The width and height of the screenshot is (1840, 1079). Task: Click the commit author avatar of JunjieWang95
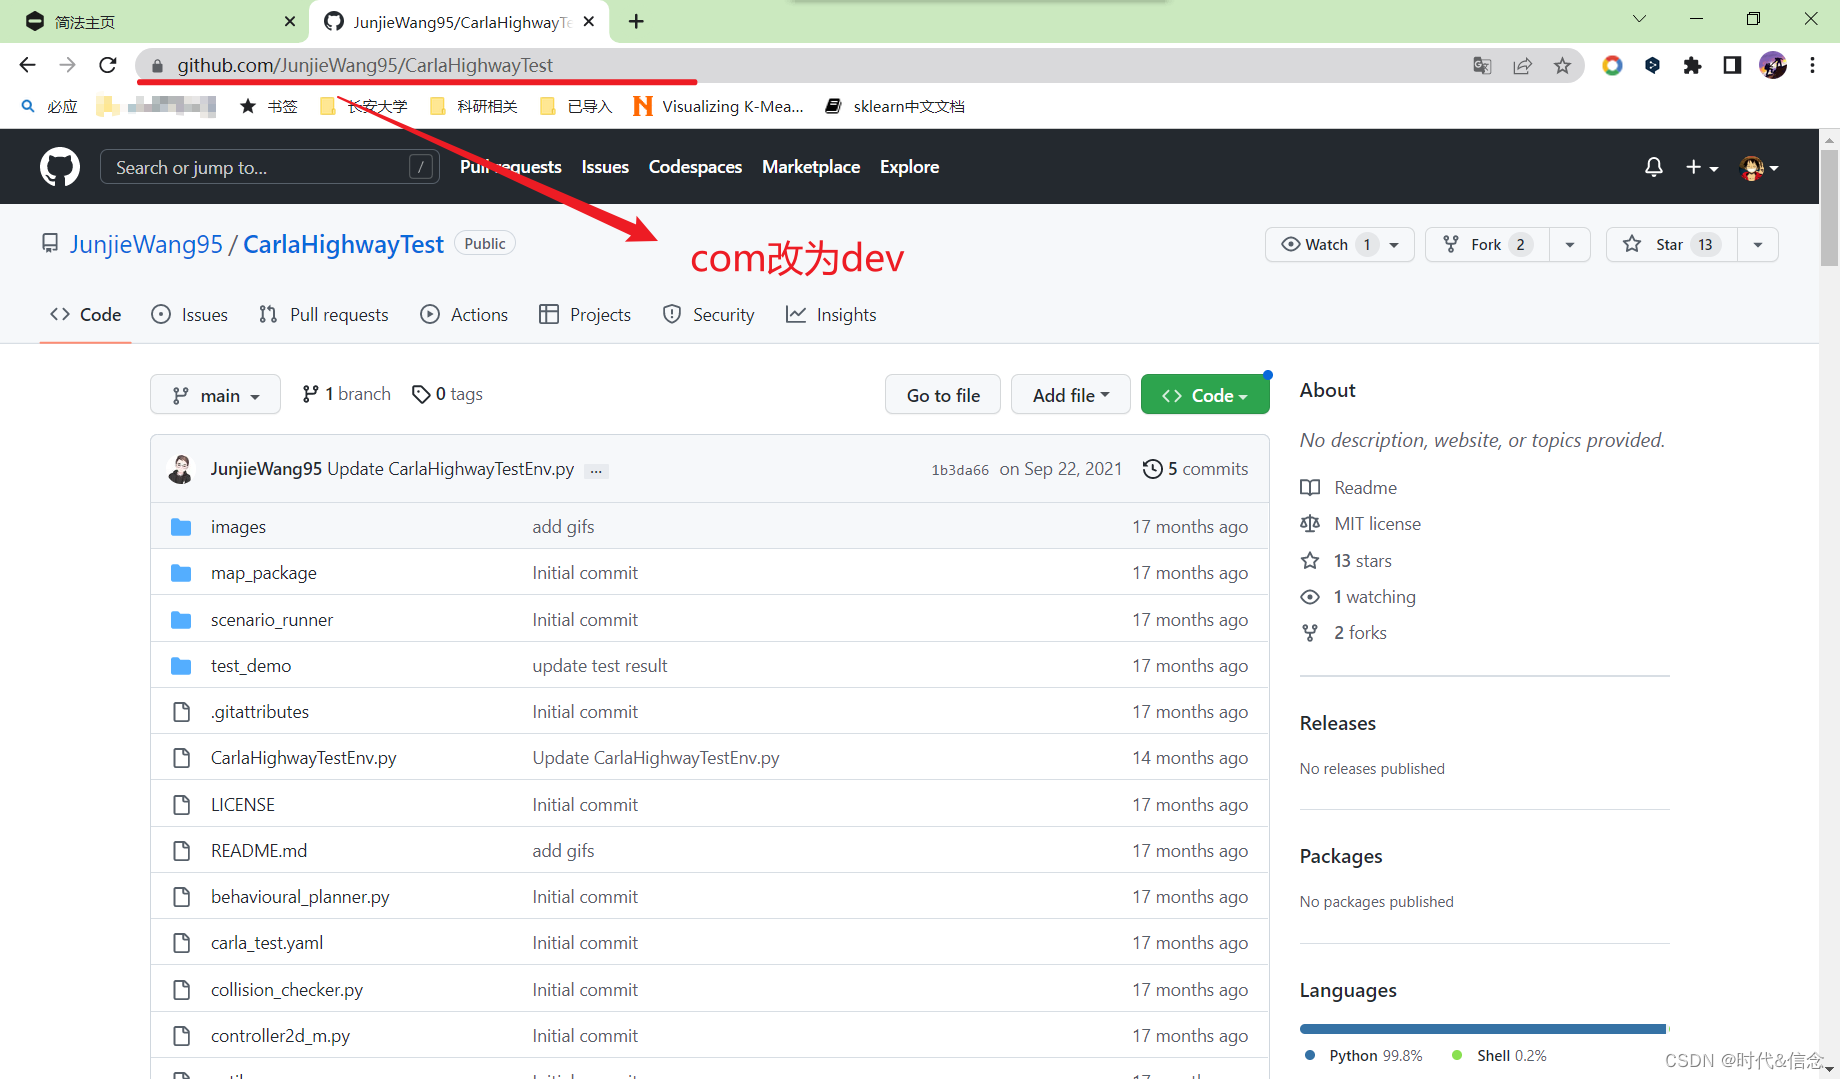[181, 469]
